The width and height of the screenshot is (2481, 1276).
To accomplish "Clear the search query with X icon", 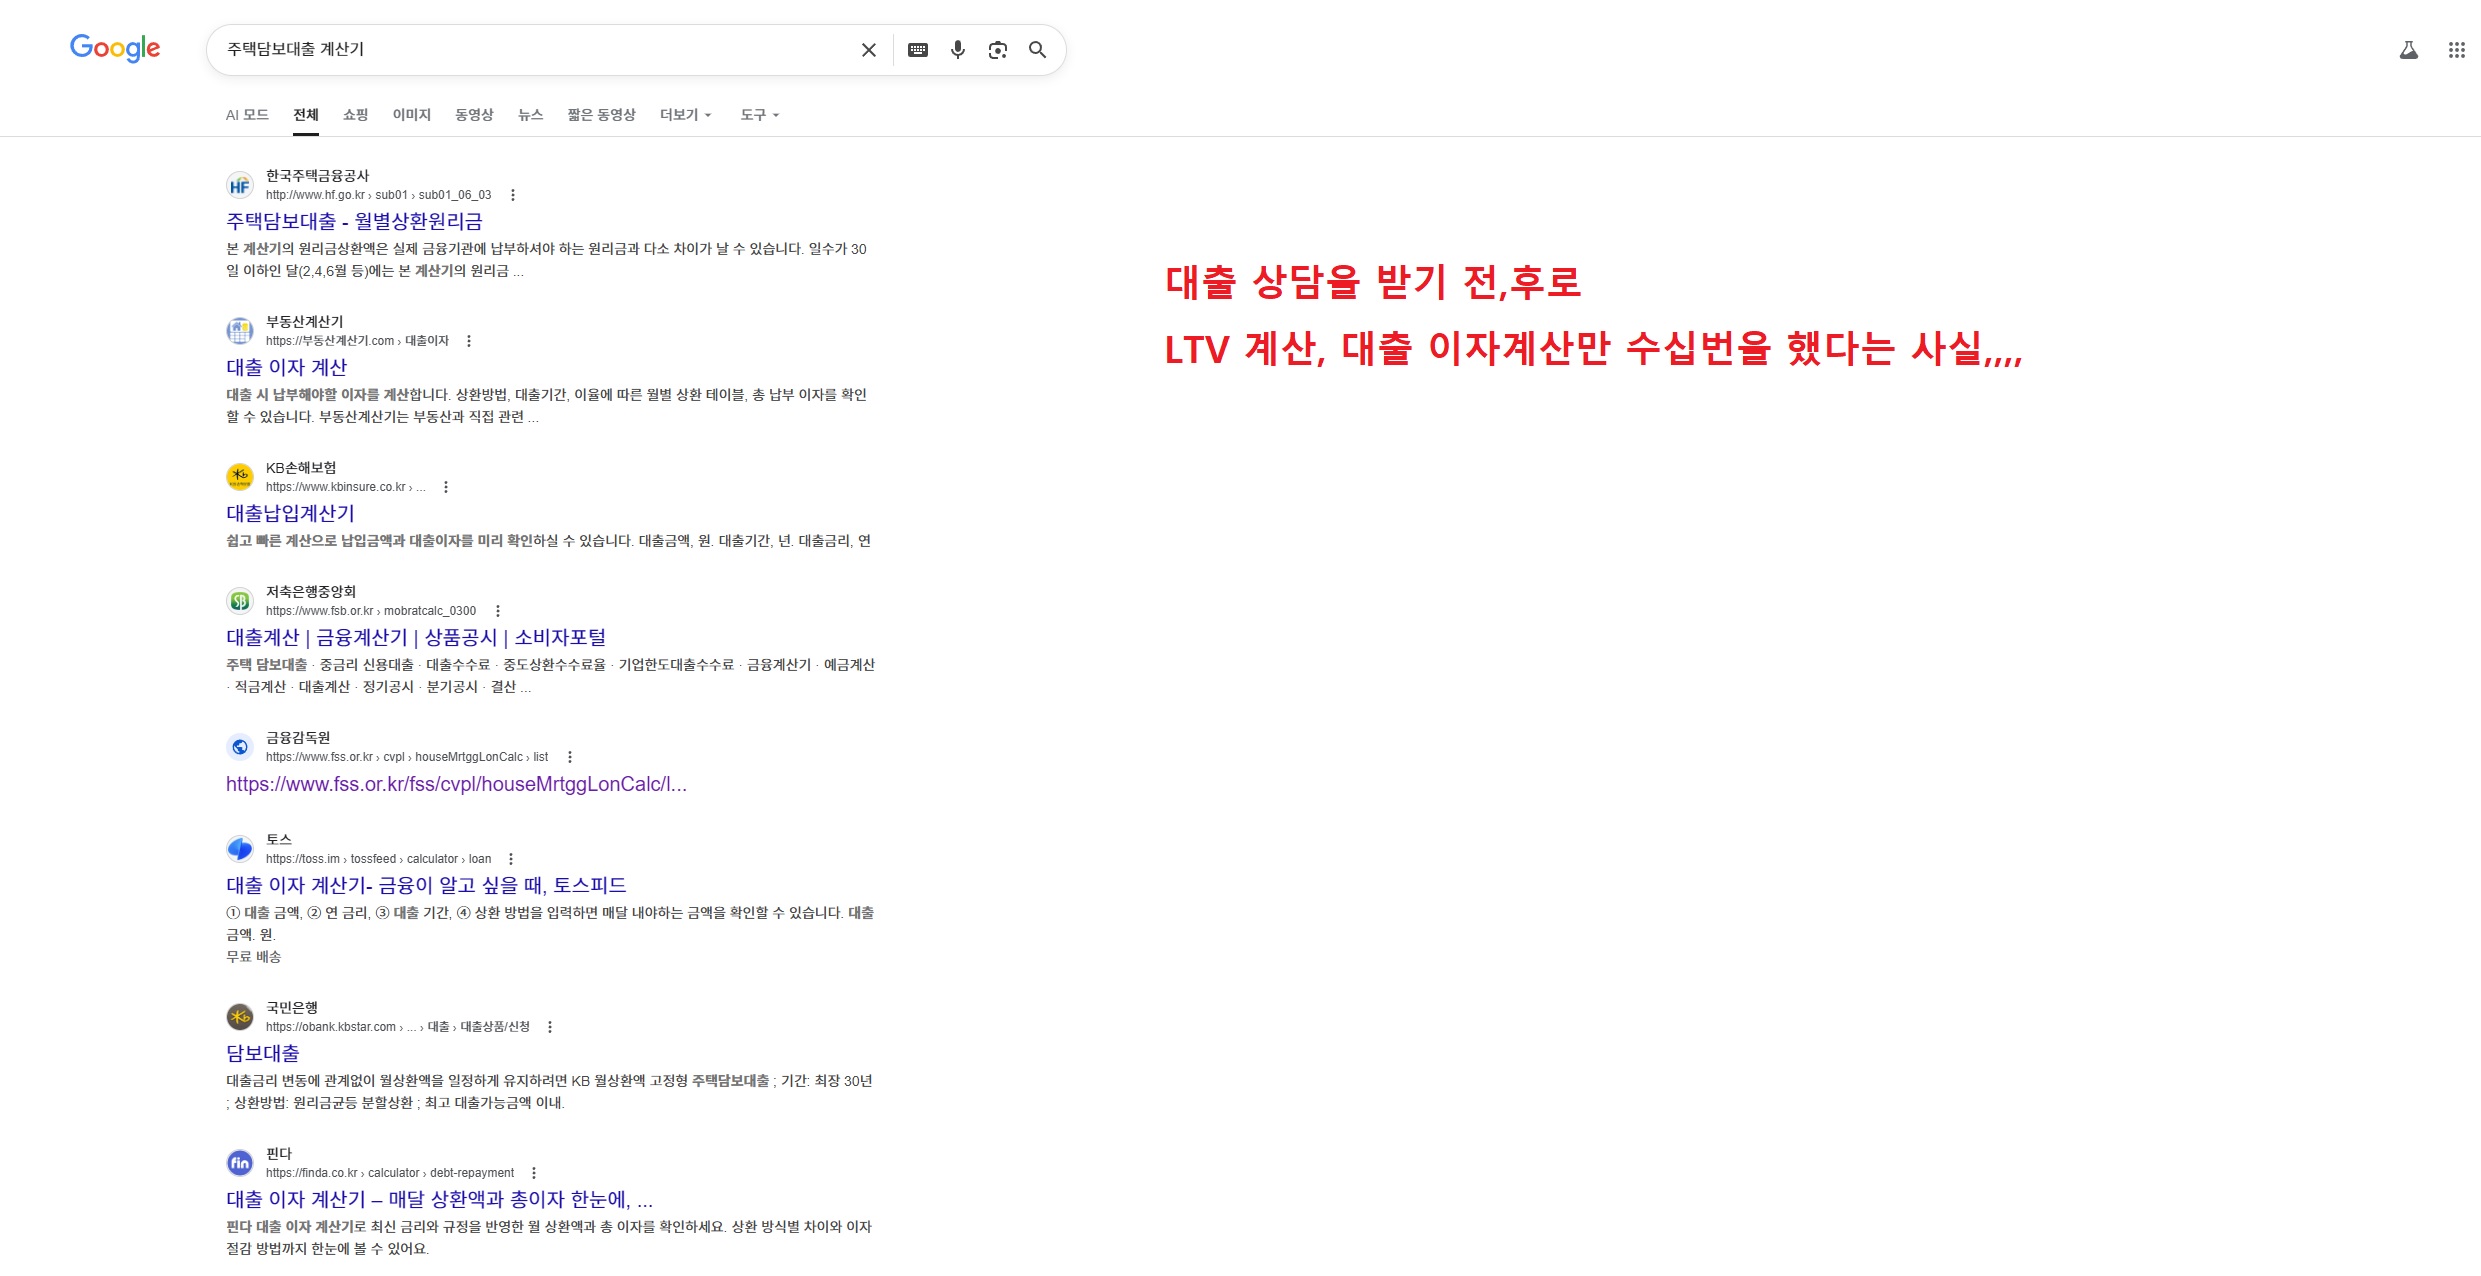I will pyautogui.click(x=869, y=50).
